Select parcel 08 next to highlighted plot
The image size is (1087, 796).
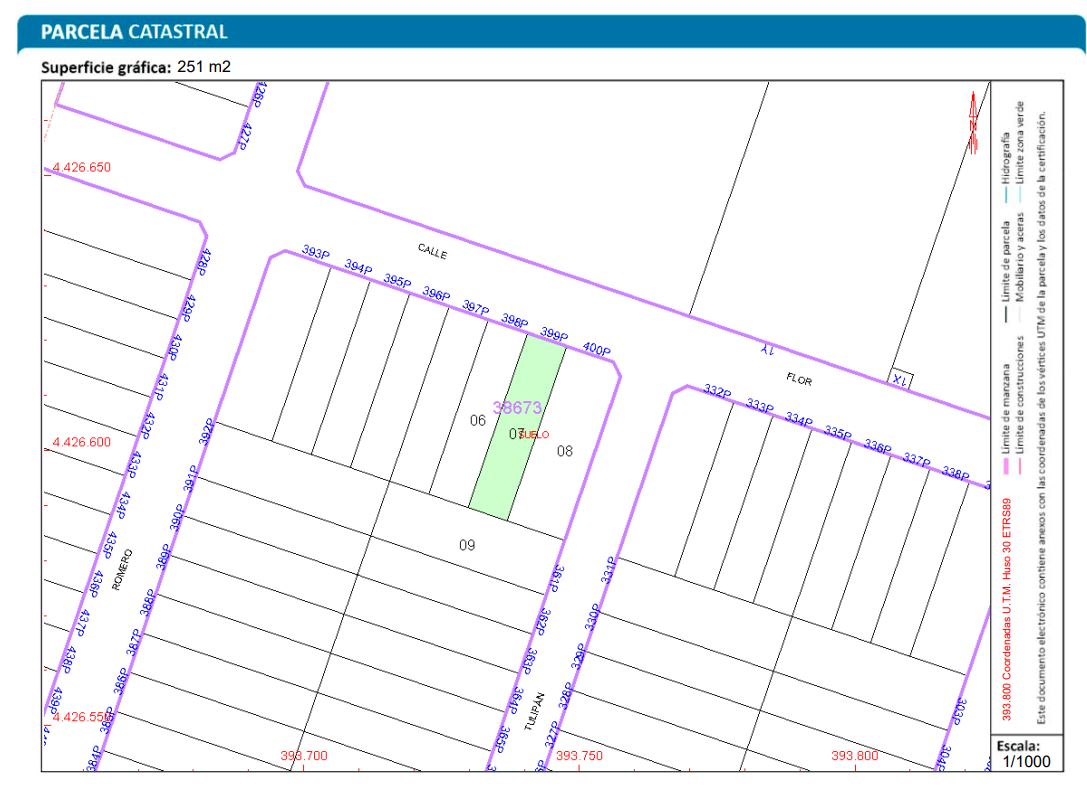click(565, 451)
